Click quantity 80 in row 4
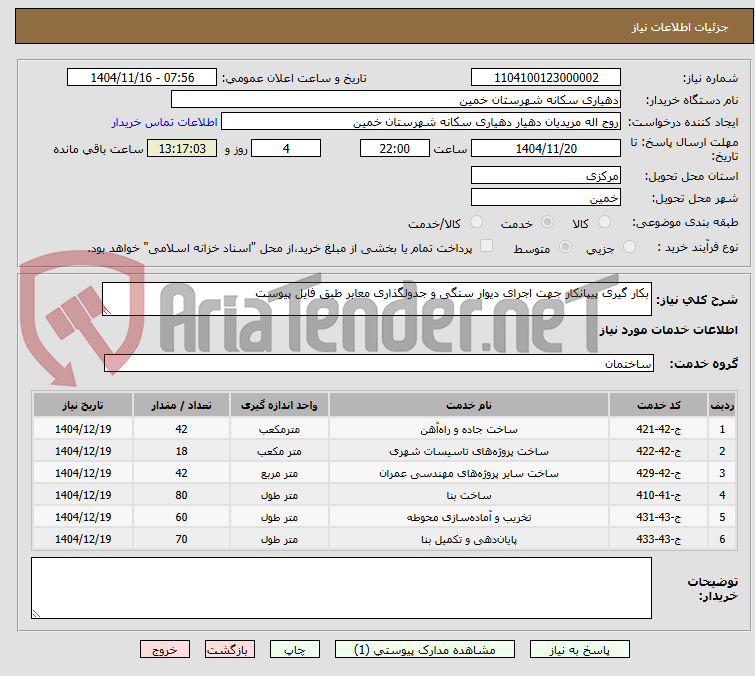 coord(182,495)
